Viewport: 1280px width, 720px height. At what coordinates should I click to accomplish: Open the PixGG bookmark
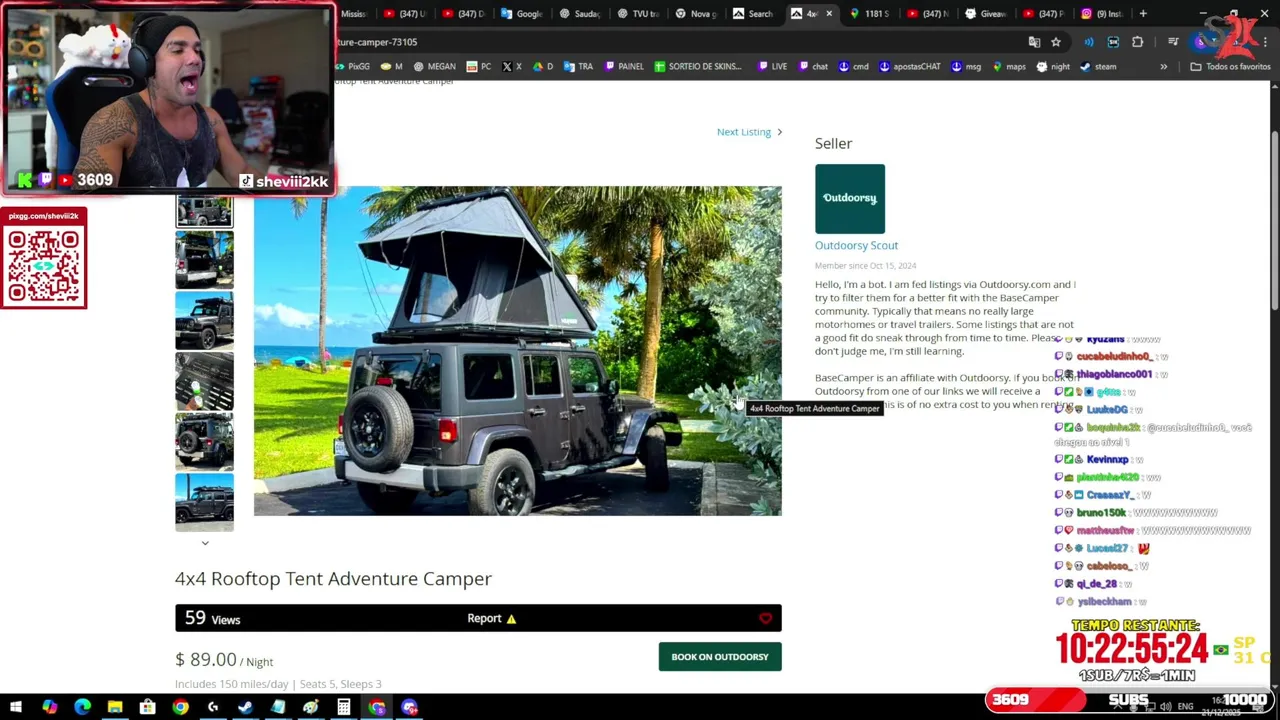click(x=352, y=67)
